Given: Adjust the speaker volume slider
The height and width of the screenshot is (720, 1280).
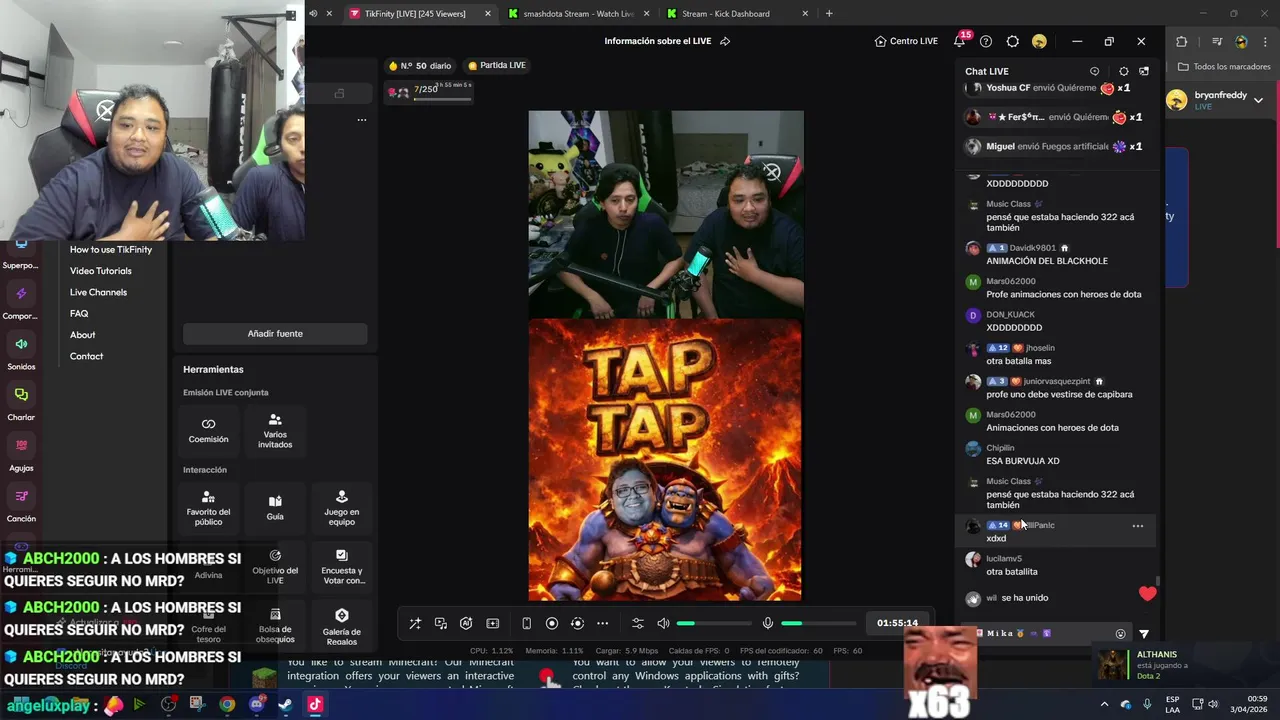Looking at the screenshot, I should [713, 623].
